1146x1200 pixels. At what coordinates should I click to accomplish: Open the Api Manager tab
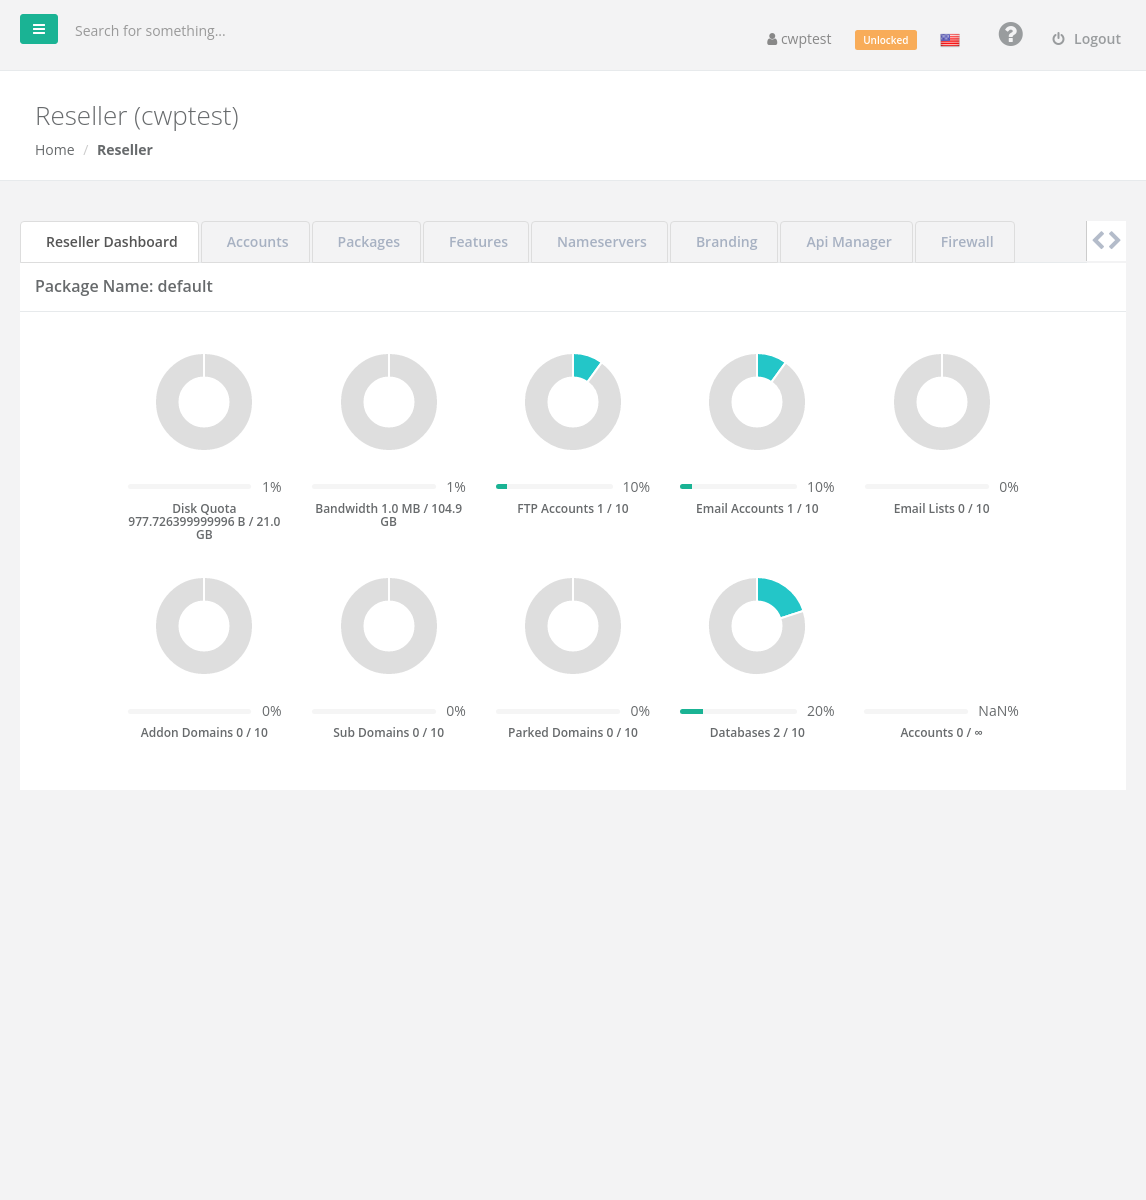click(x=848, y=242)
